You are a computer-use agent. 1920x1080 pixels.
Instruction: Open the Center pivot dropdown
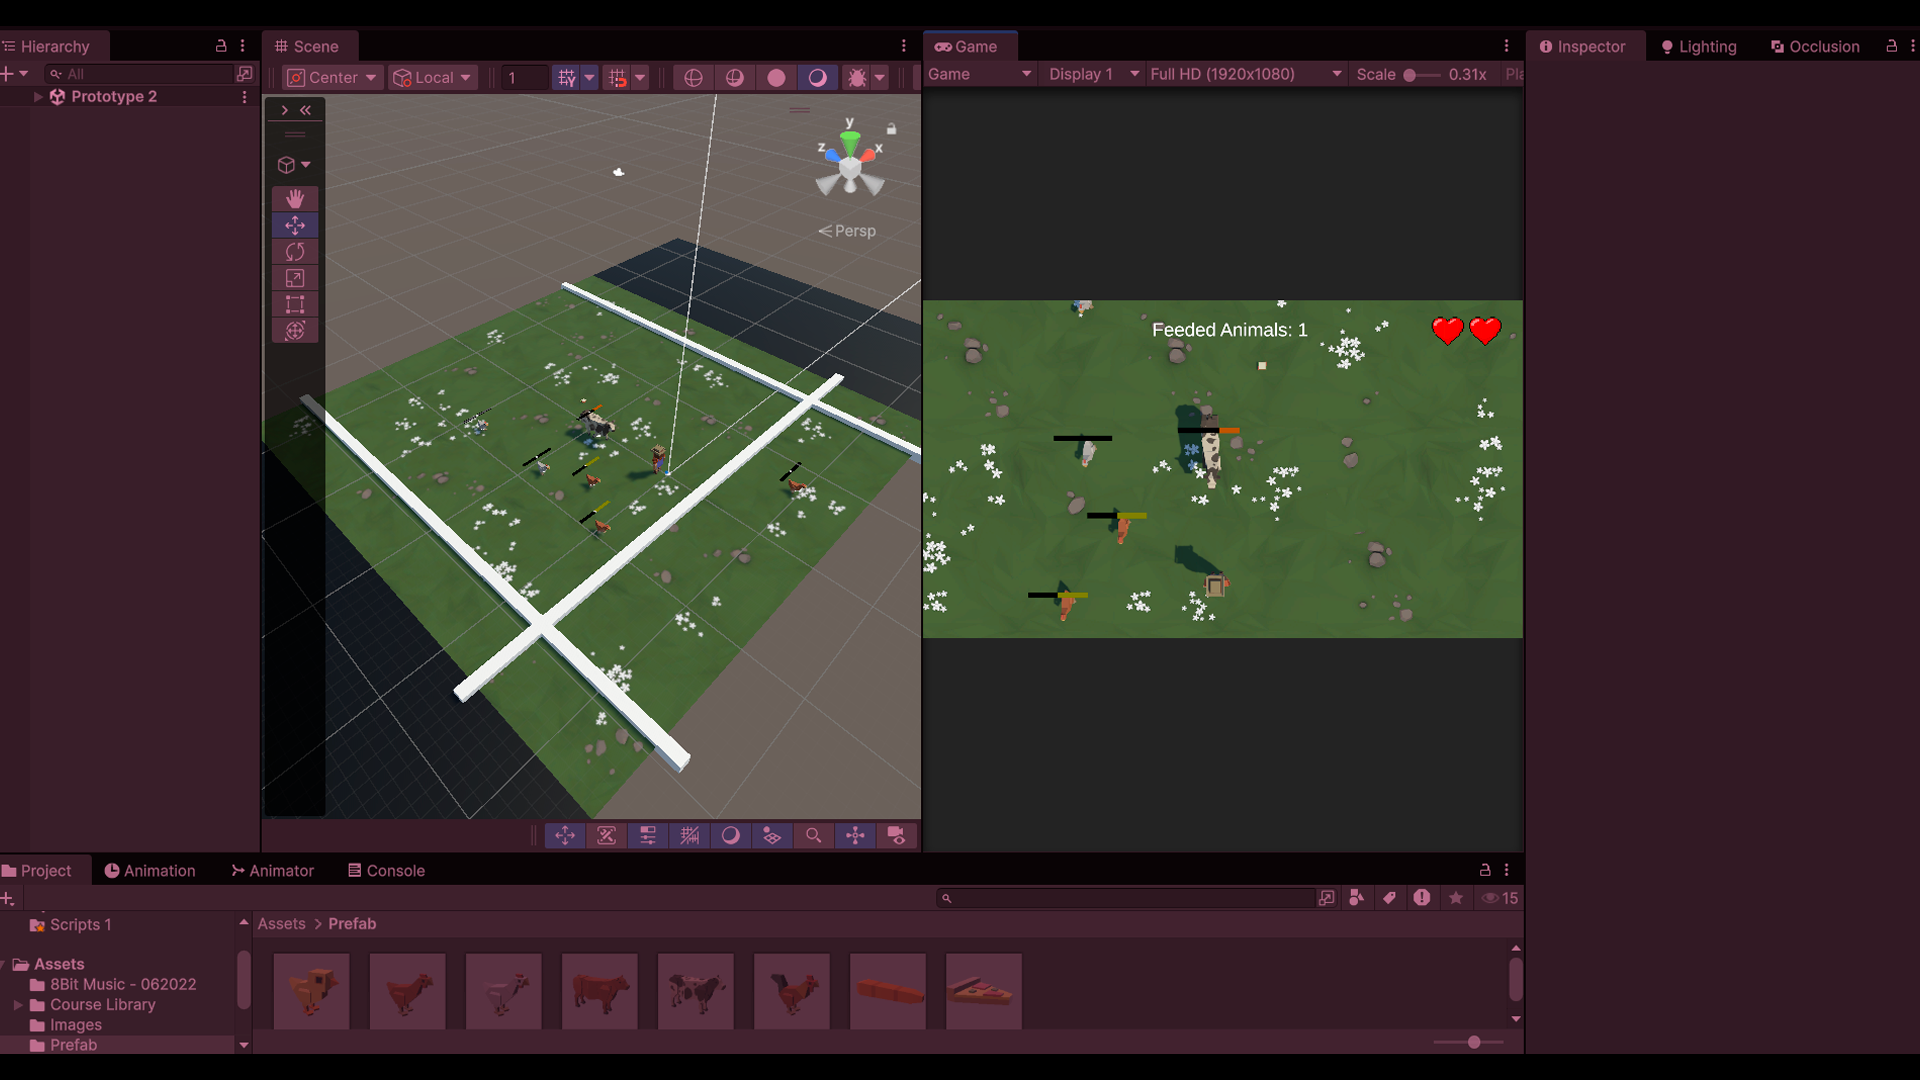coord(333,78)
